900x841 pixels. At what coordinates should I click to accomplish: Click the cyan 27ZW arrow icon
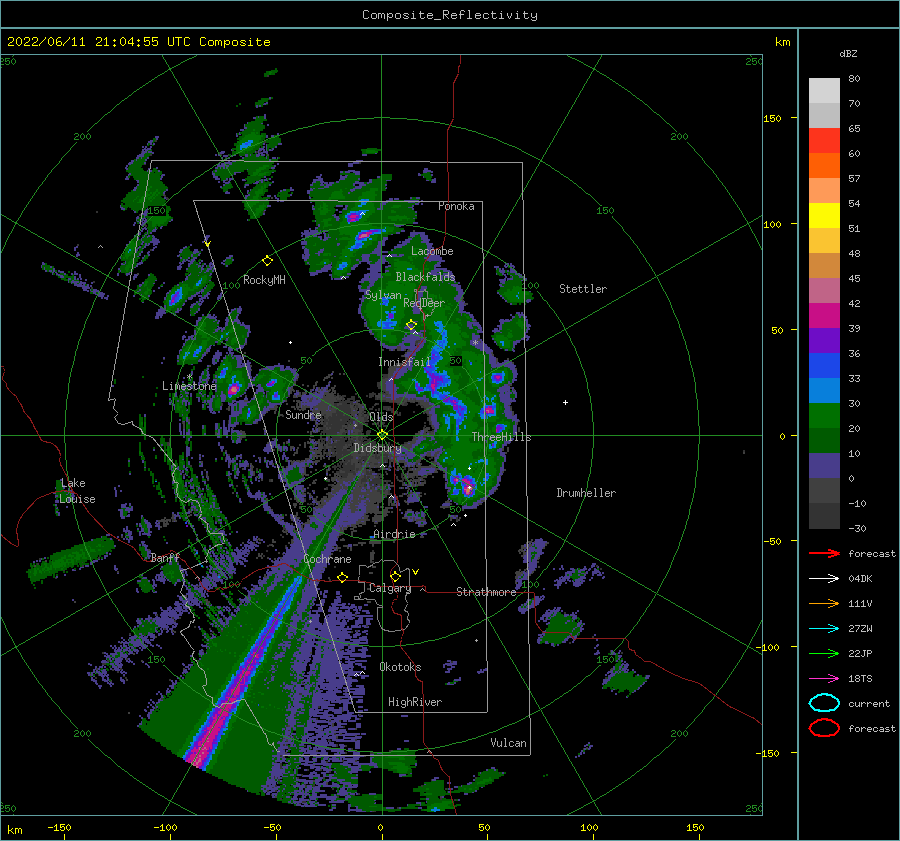[x=824, y=629]
